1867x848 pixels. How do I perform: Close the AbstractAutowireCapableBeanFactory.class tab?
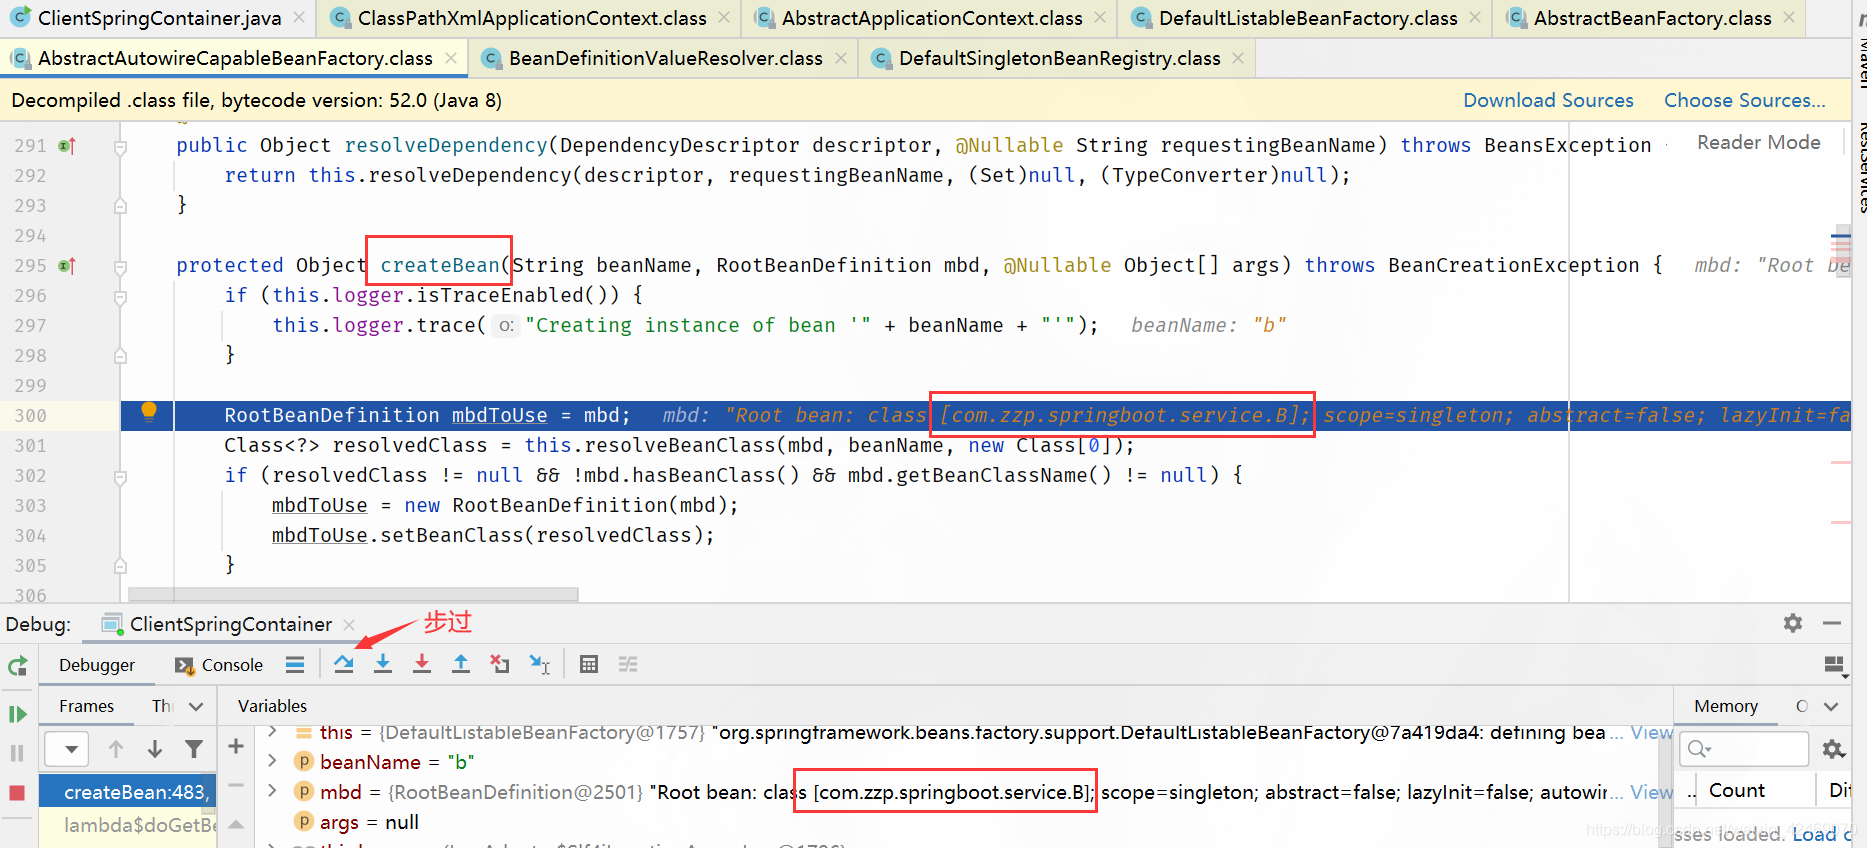tap(451, 58)
